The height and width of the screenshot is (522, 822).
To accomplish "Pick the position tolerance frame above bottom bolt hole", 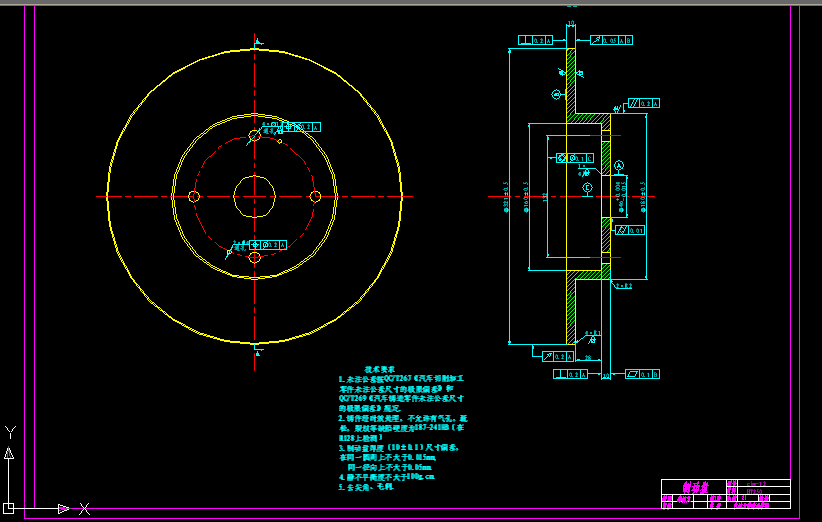I will pyautogui.click(x=268, y=245).
